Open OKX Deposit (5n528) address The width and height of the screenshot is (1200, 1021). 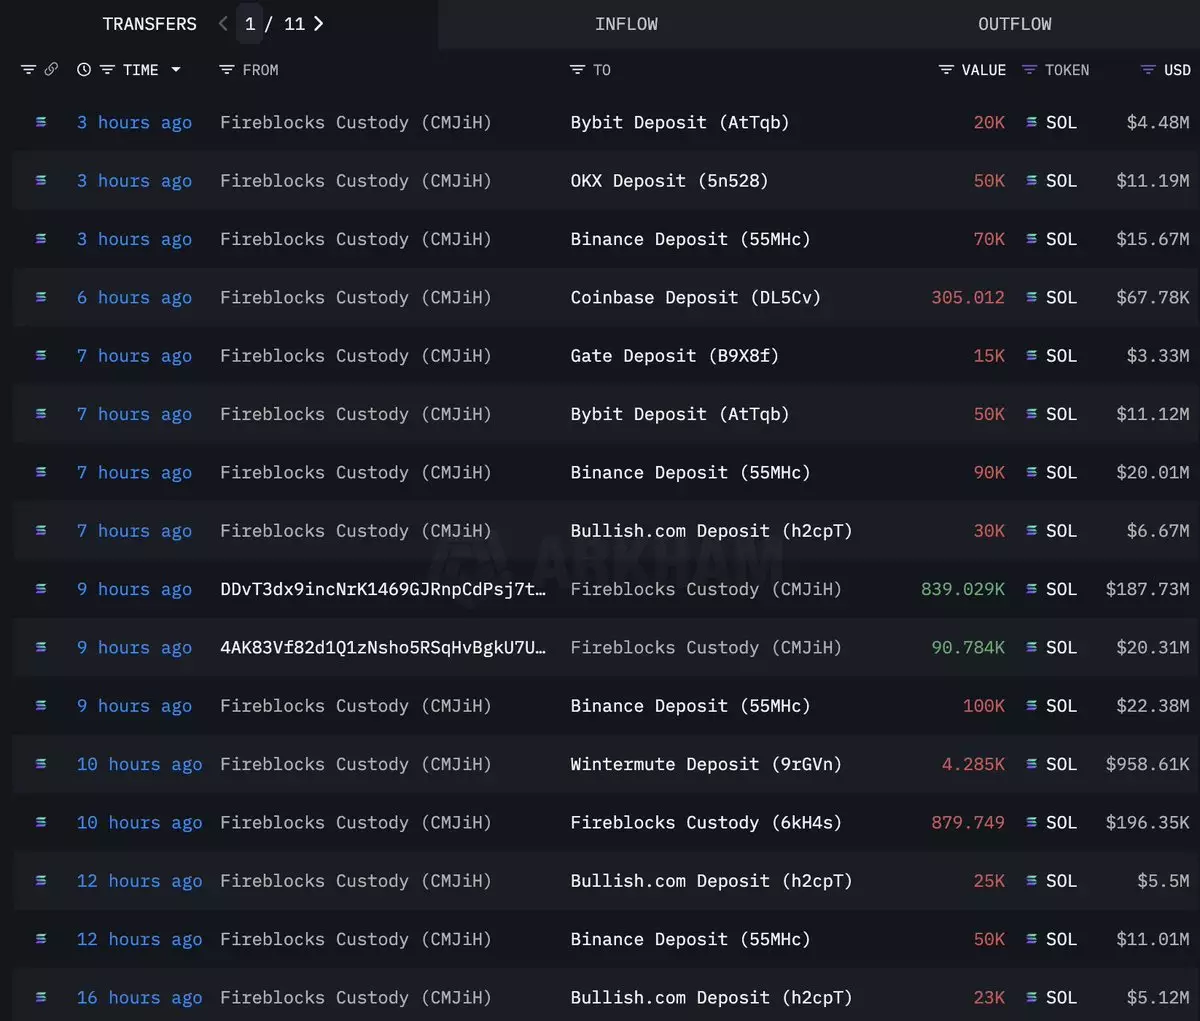tap(669, 180)
